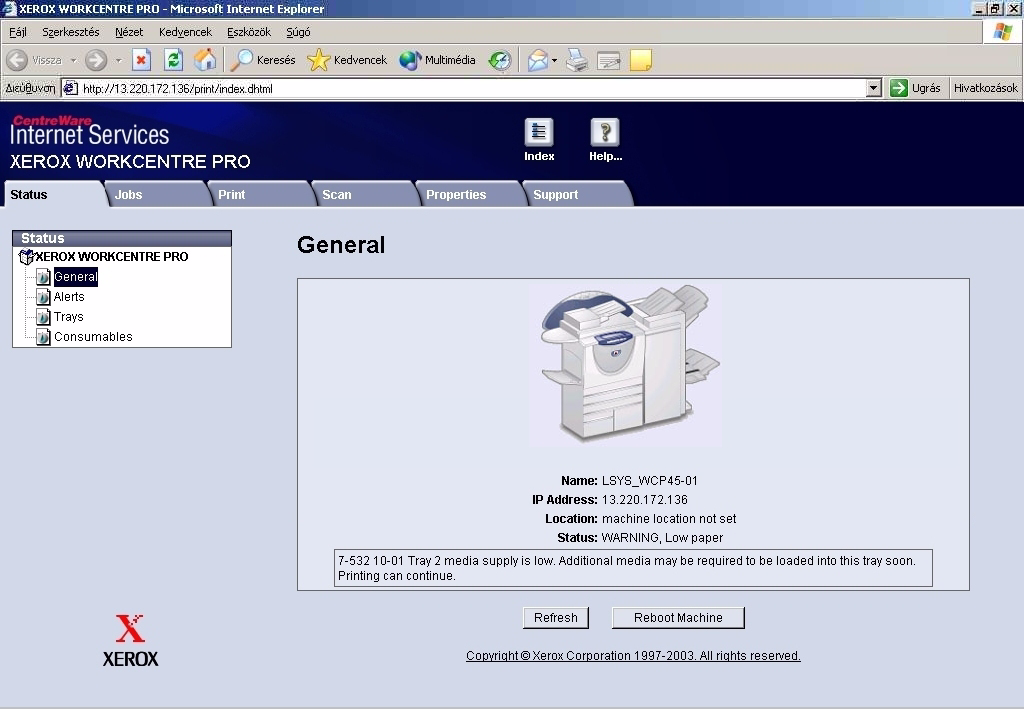Select General in status tree
The width and height of the screenshot is (1024, 709).
click(76, 277)
